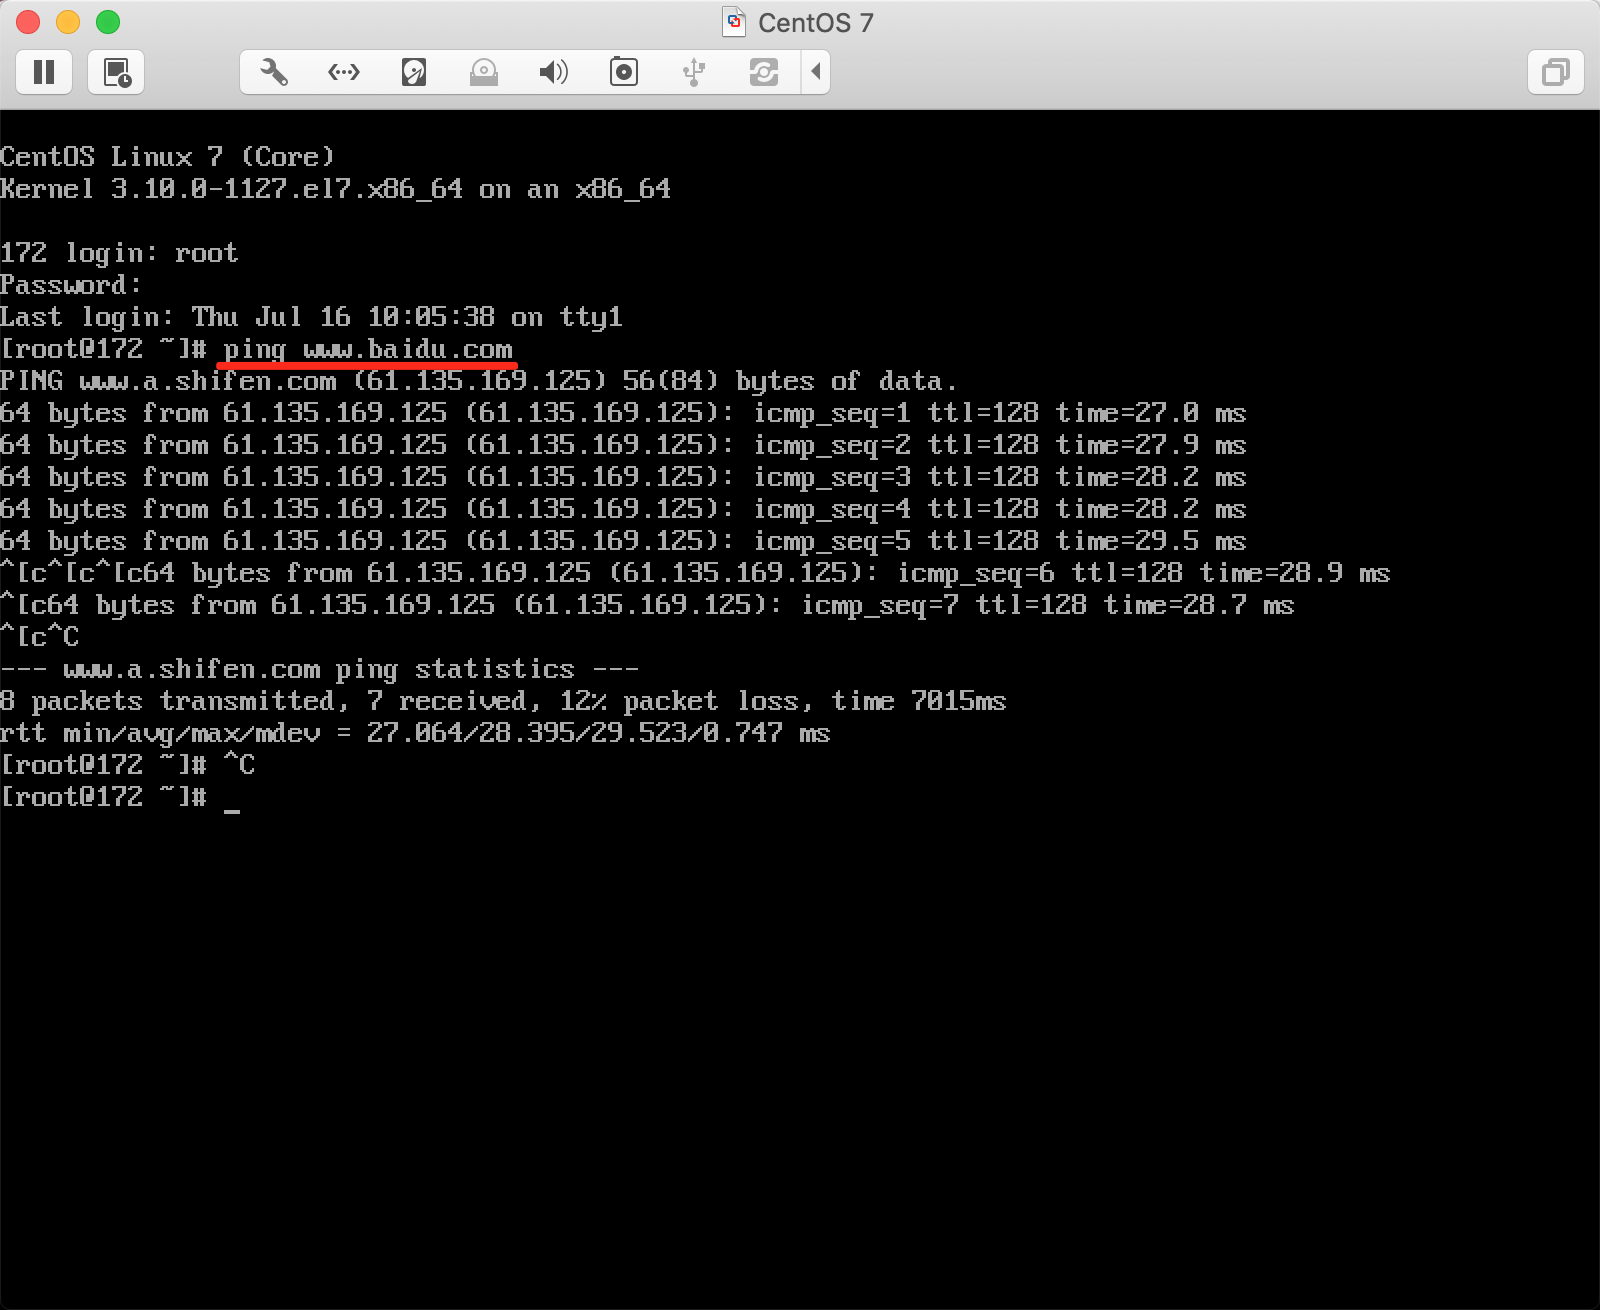Click the 'Last login: Thu Jul 16' line

pos(311,317)
